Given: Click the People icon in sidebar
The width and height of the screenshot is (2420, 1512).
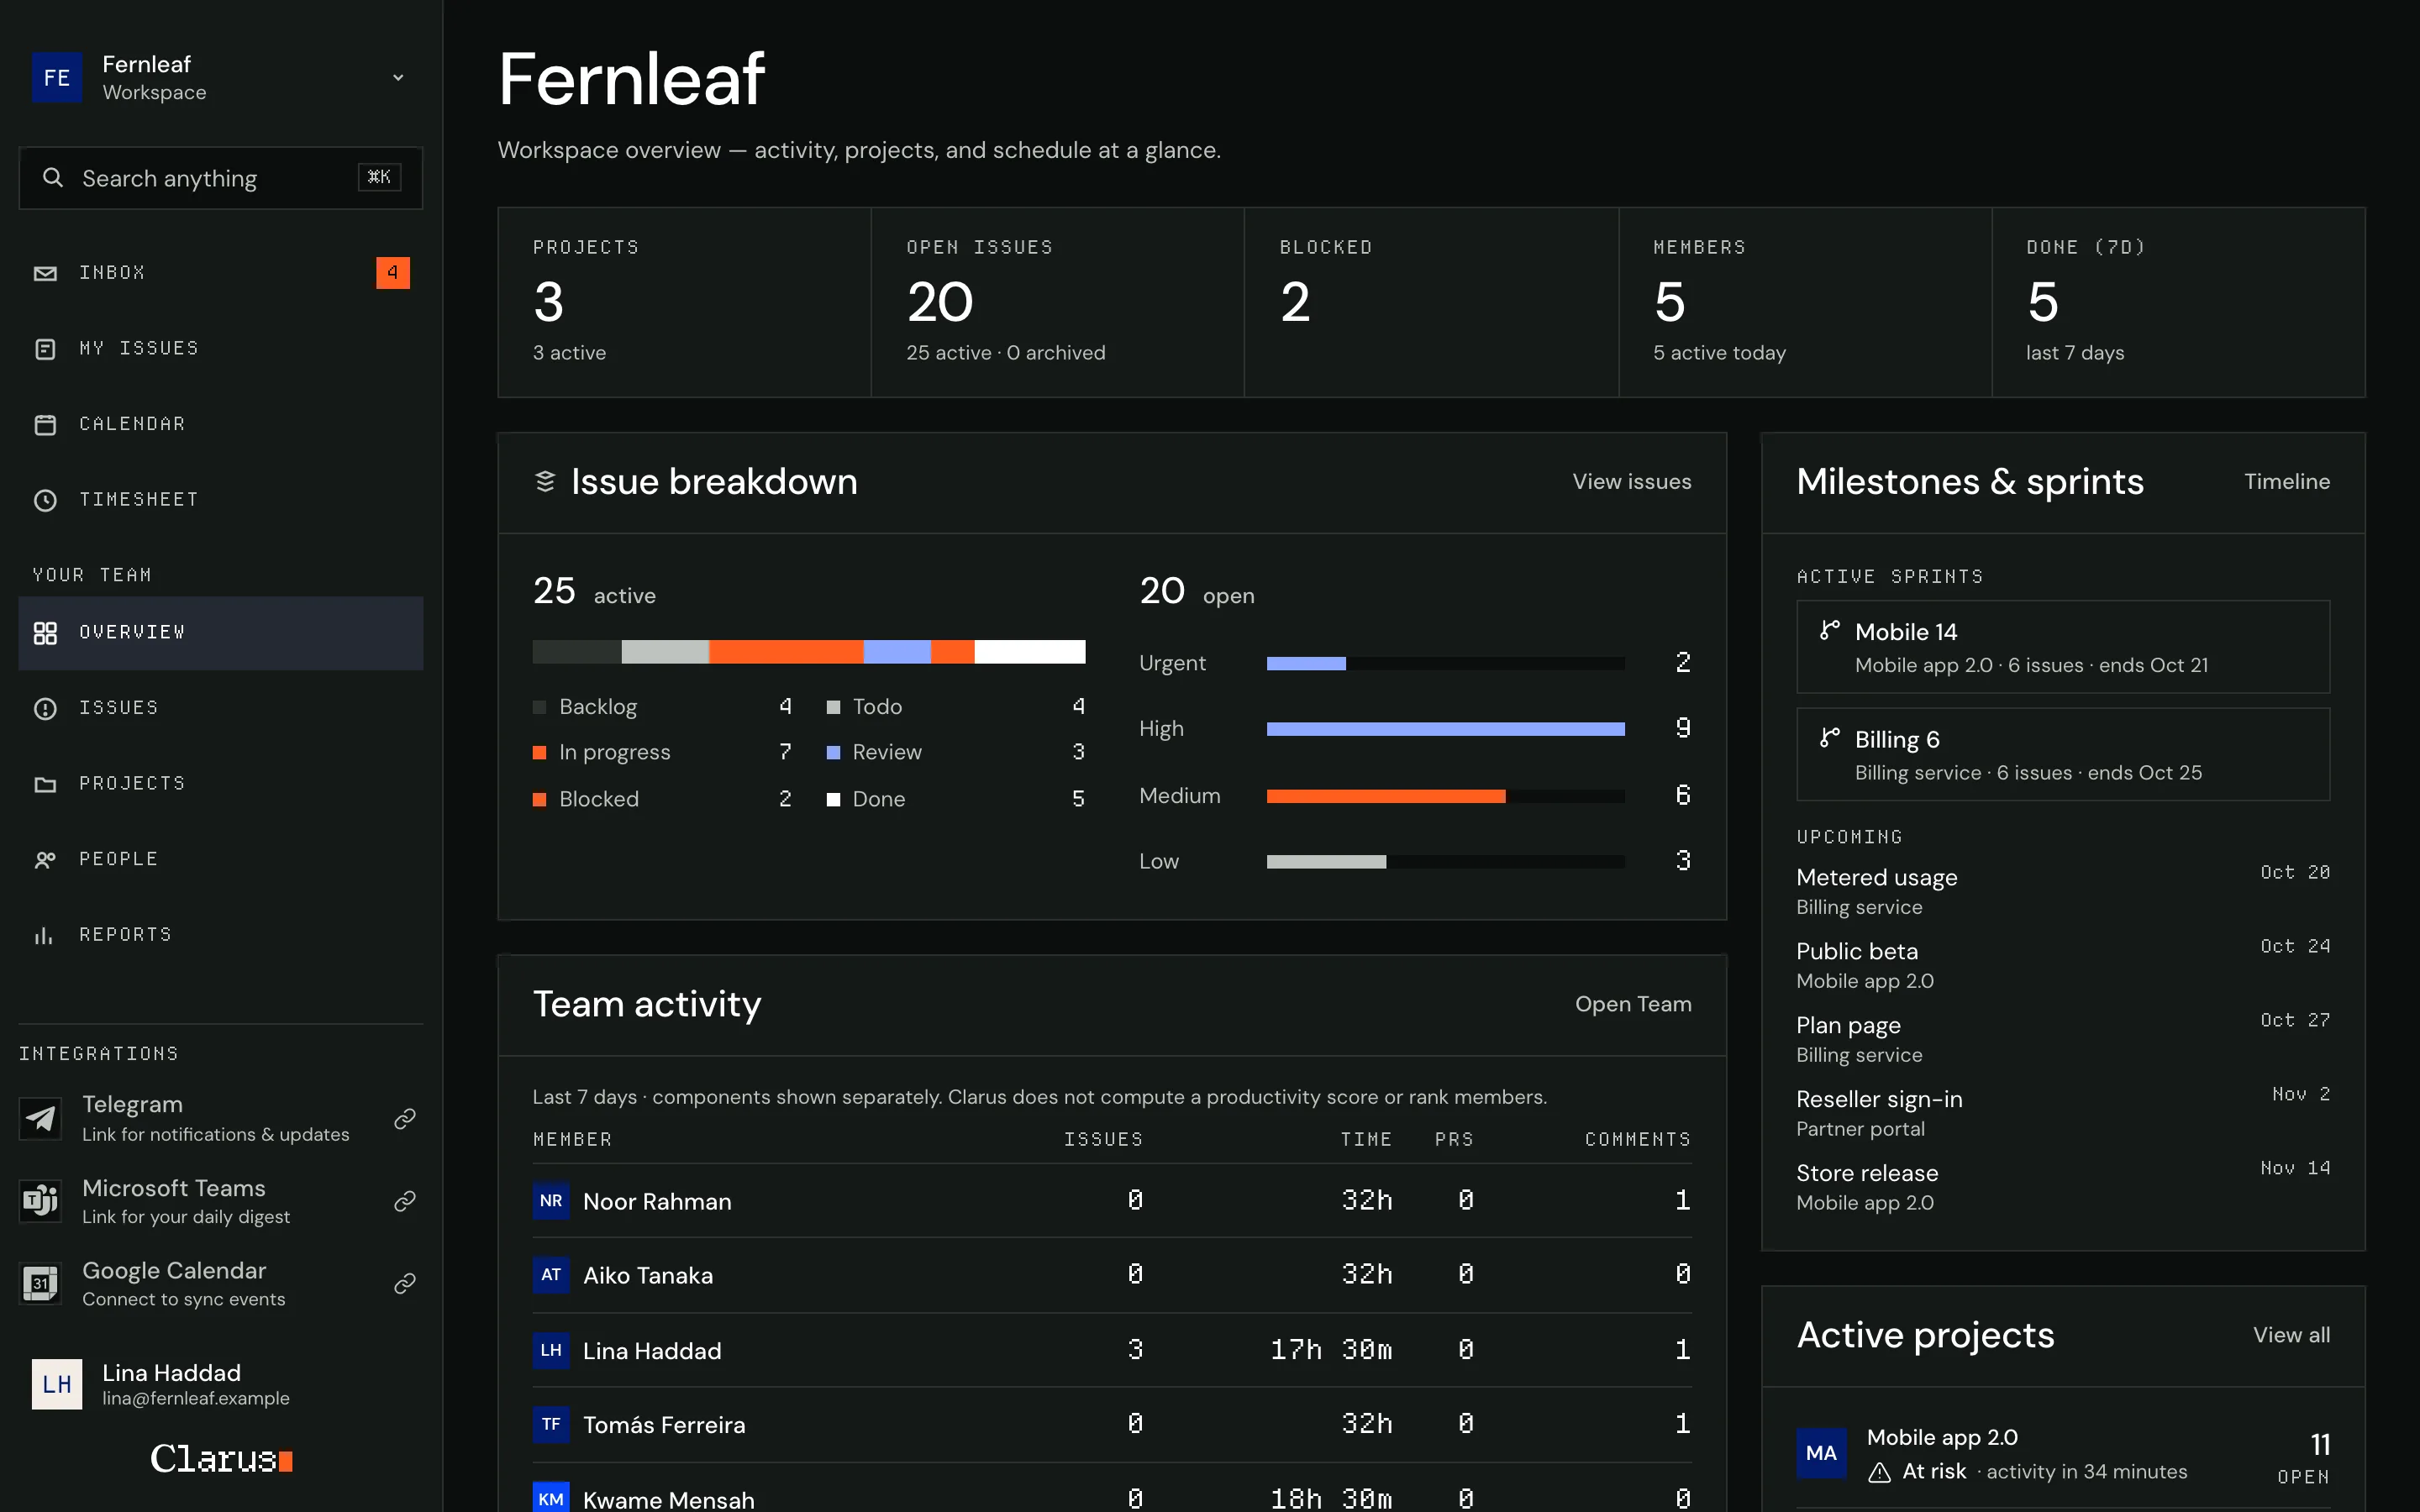Looking at the screenshot, I should tap(45, 860).
